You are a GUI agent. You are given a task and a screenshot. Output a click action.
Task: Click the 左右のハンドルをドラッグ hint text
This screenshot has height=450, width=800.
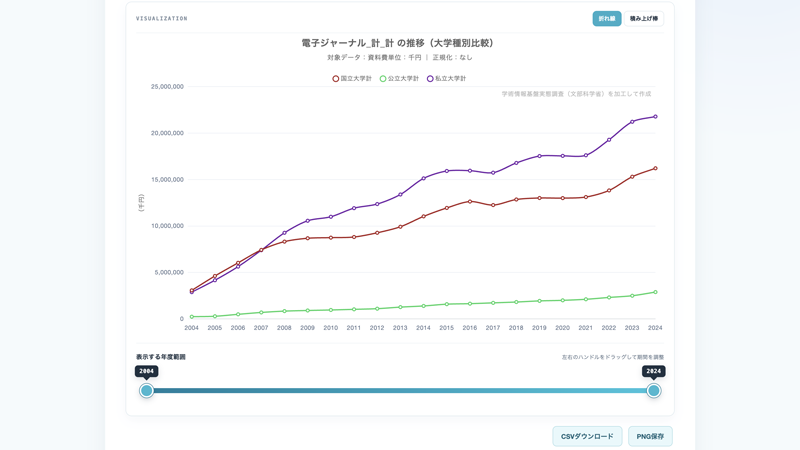pyautogui.click(x=613, y=357)
